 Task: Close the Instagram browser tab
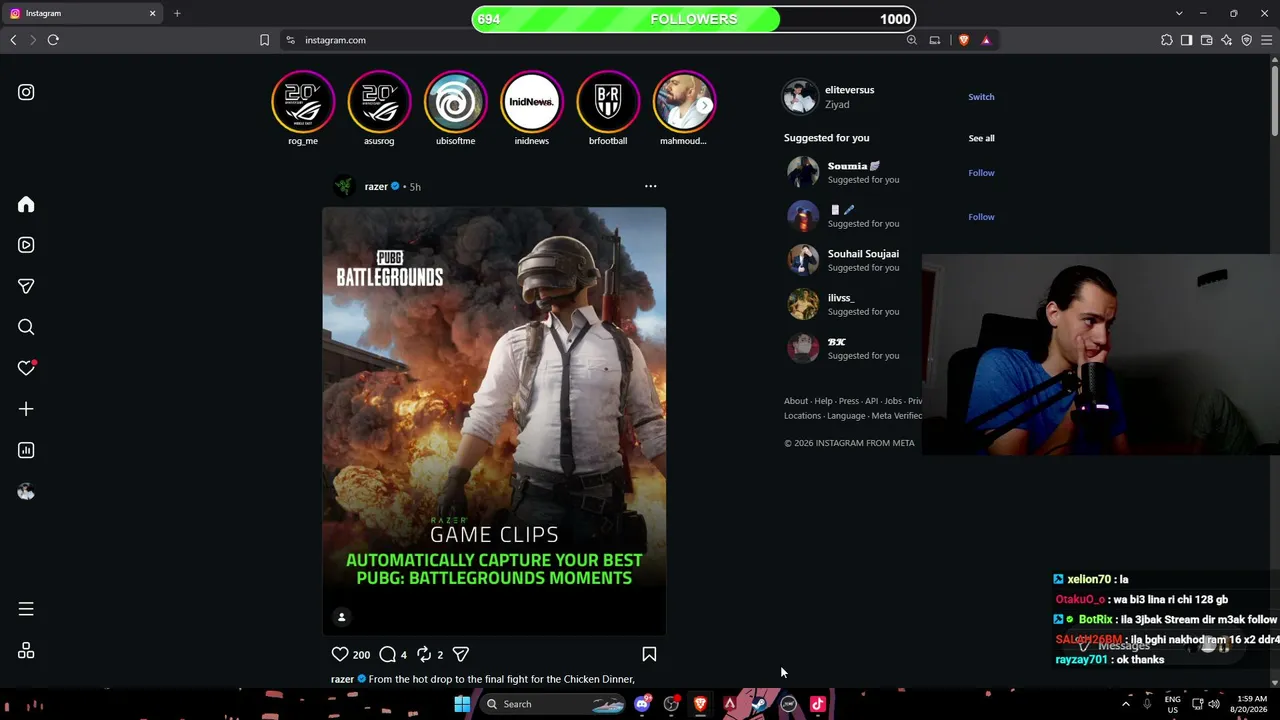pos(152,13)
